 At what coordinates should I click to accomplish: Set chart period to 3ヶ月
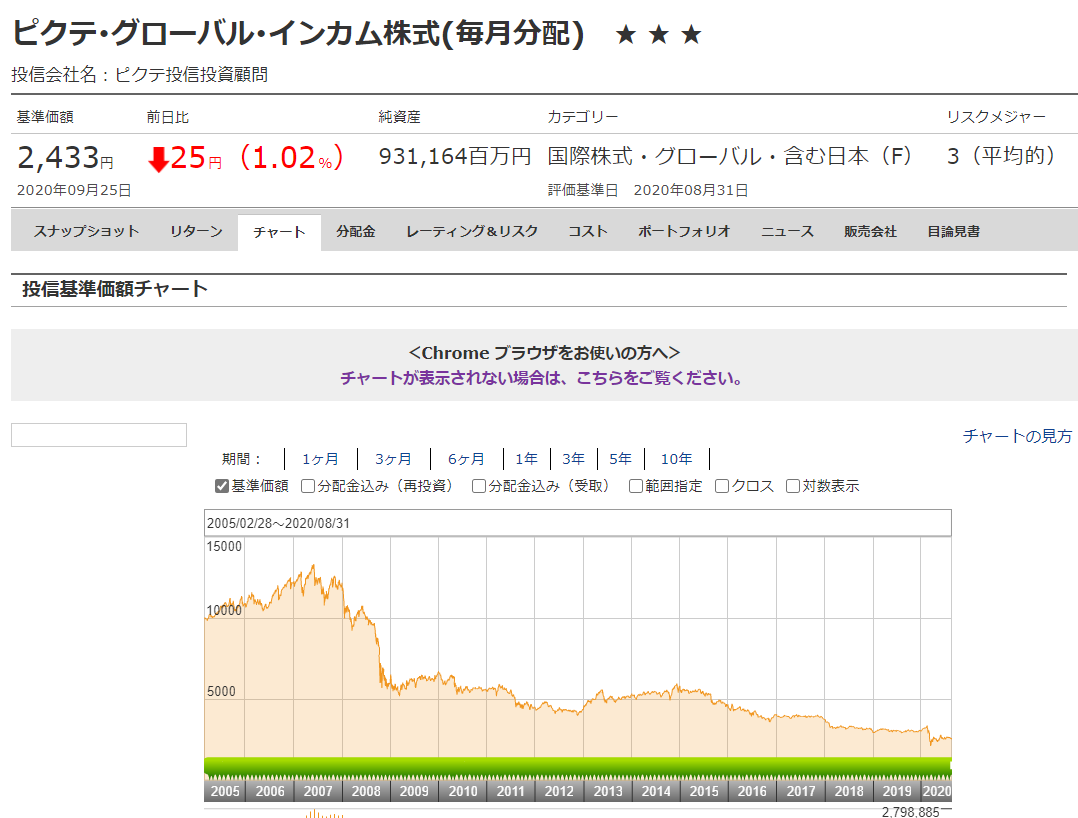pyautogui.click(x=393, y=458)
